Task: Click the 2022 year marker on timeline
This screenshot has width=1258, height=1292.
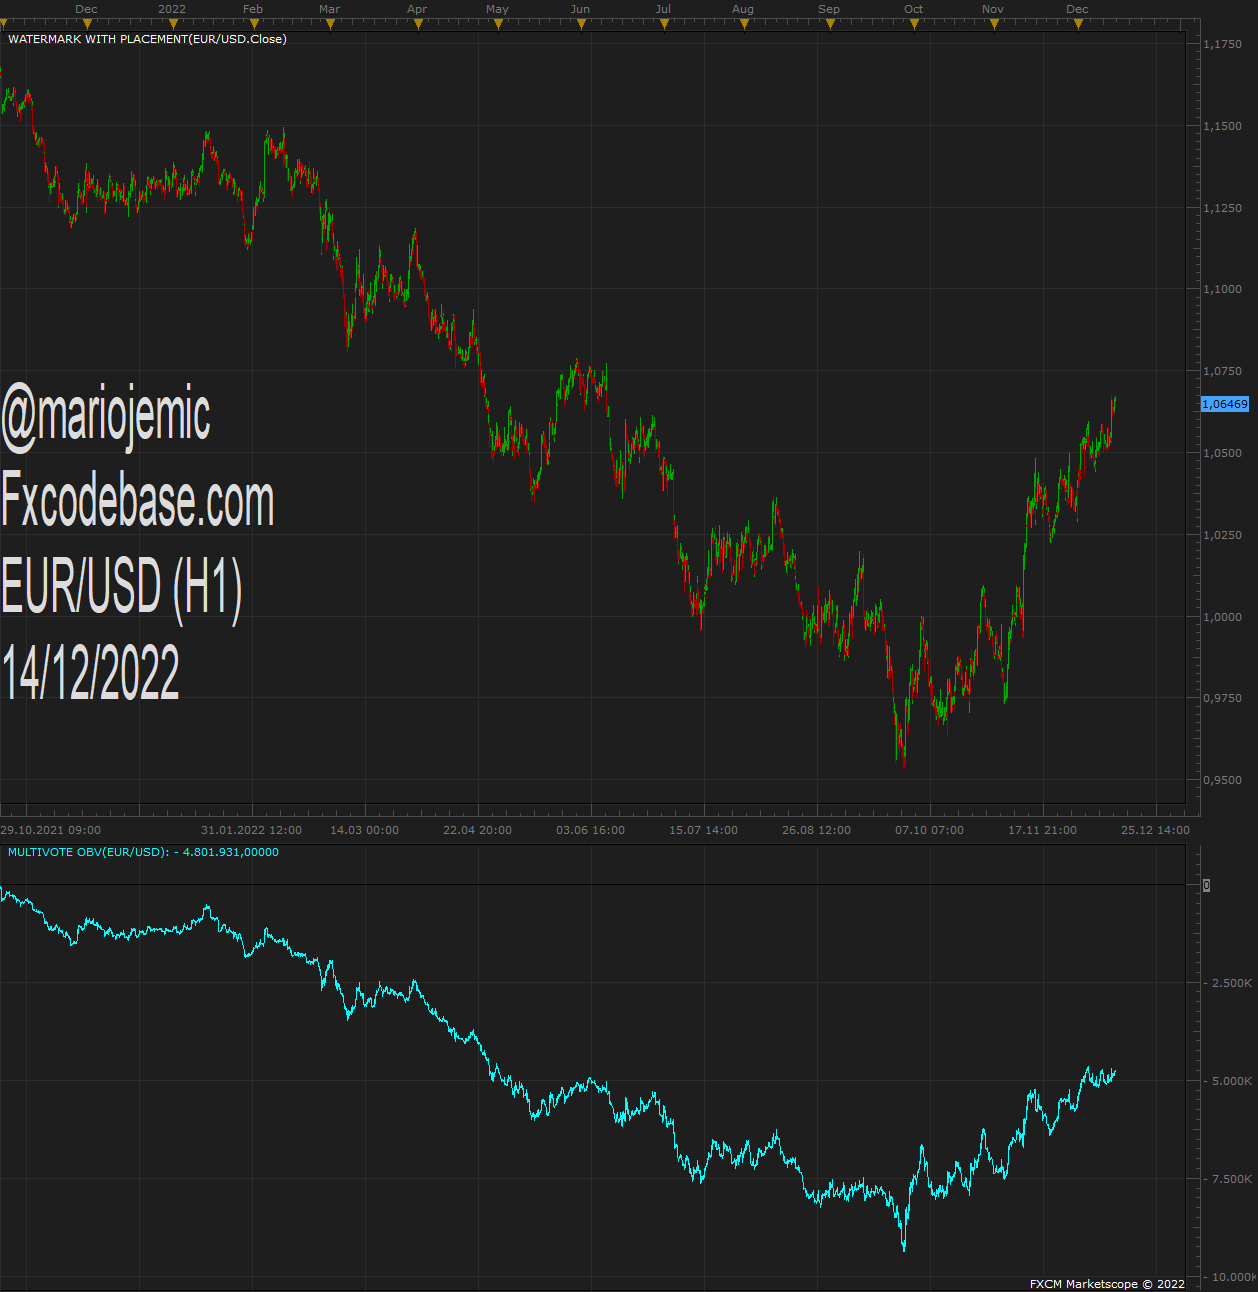Action: (x=172, y=9)
